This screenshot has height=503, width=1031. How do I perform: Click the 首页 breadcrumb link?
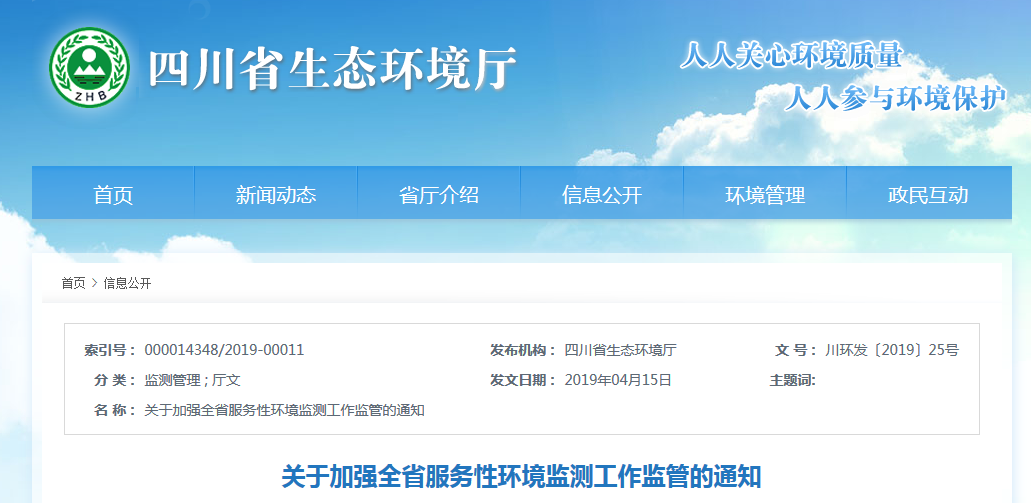(73, 284)
